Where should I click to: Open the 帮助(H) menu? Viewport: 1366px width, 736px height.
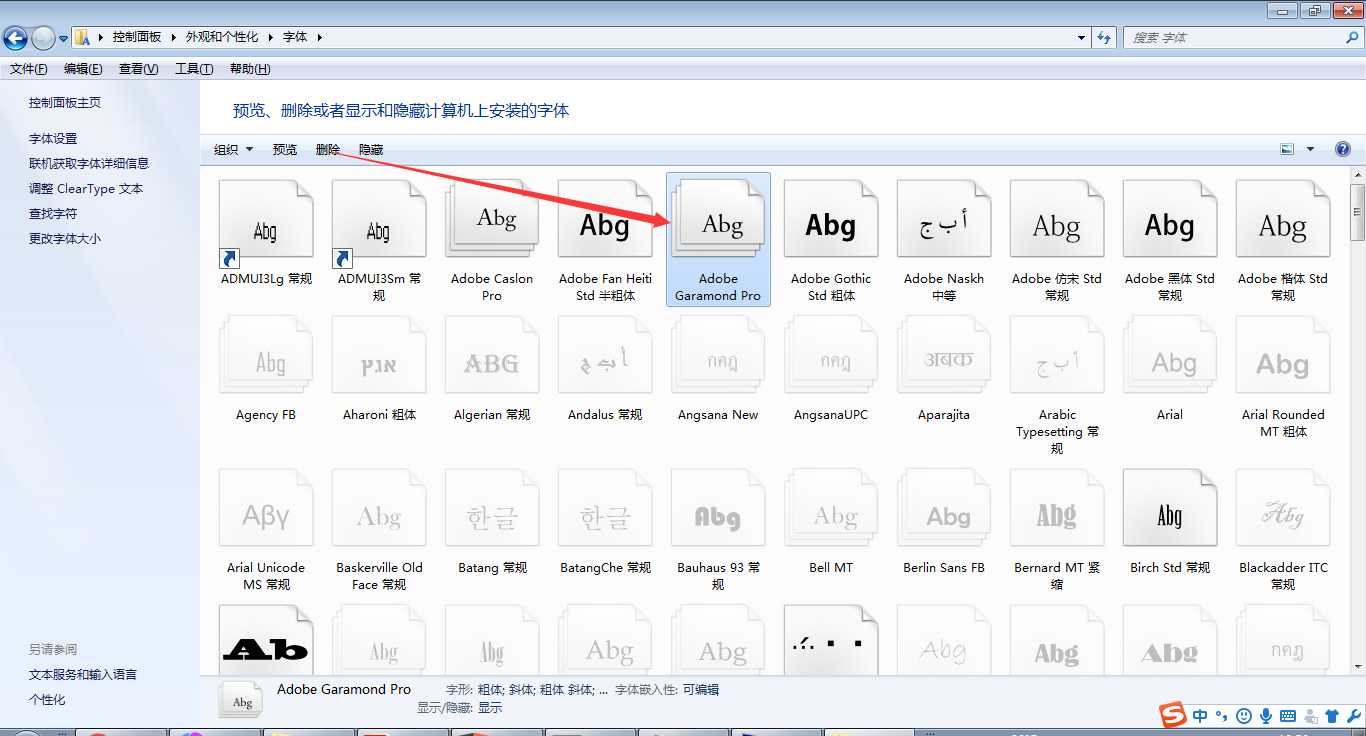tap(250, 69)
